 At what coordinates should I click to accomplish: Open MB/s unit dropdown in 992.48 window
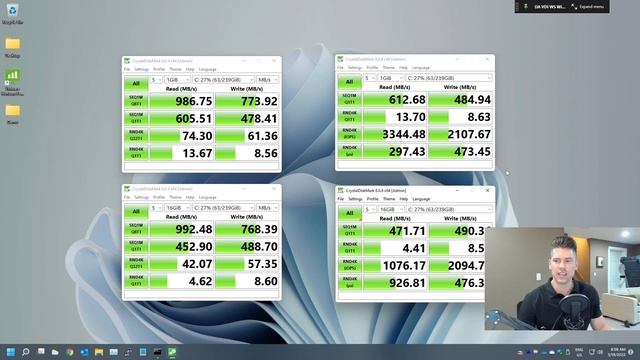click(x=267, y=208)
